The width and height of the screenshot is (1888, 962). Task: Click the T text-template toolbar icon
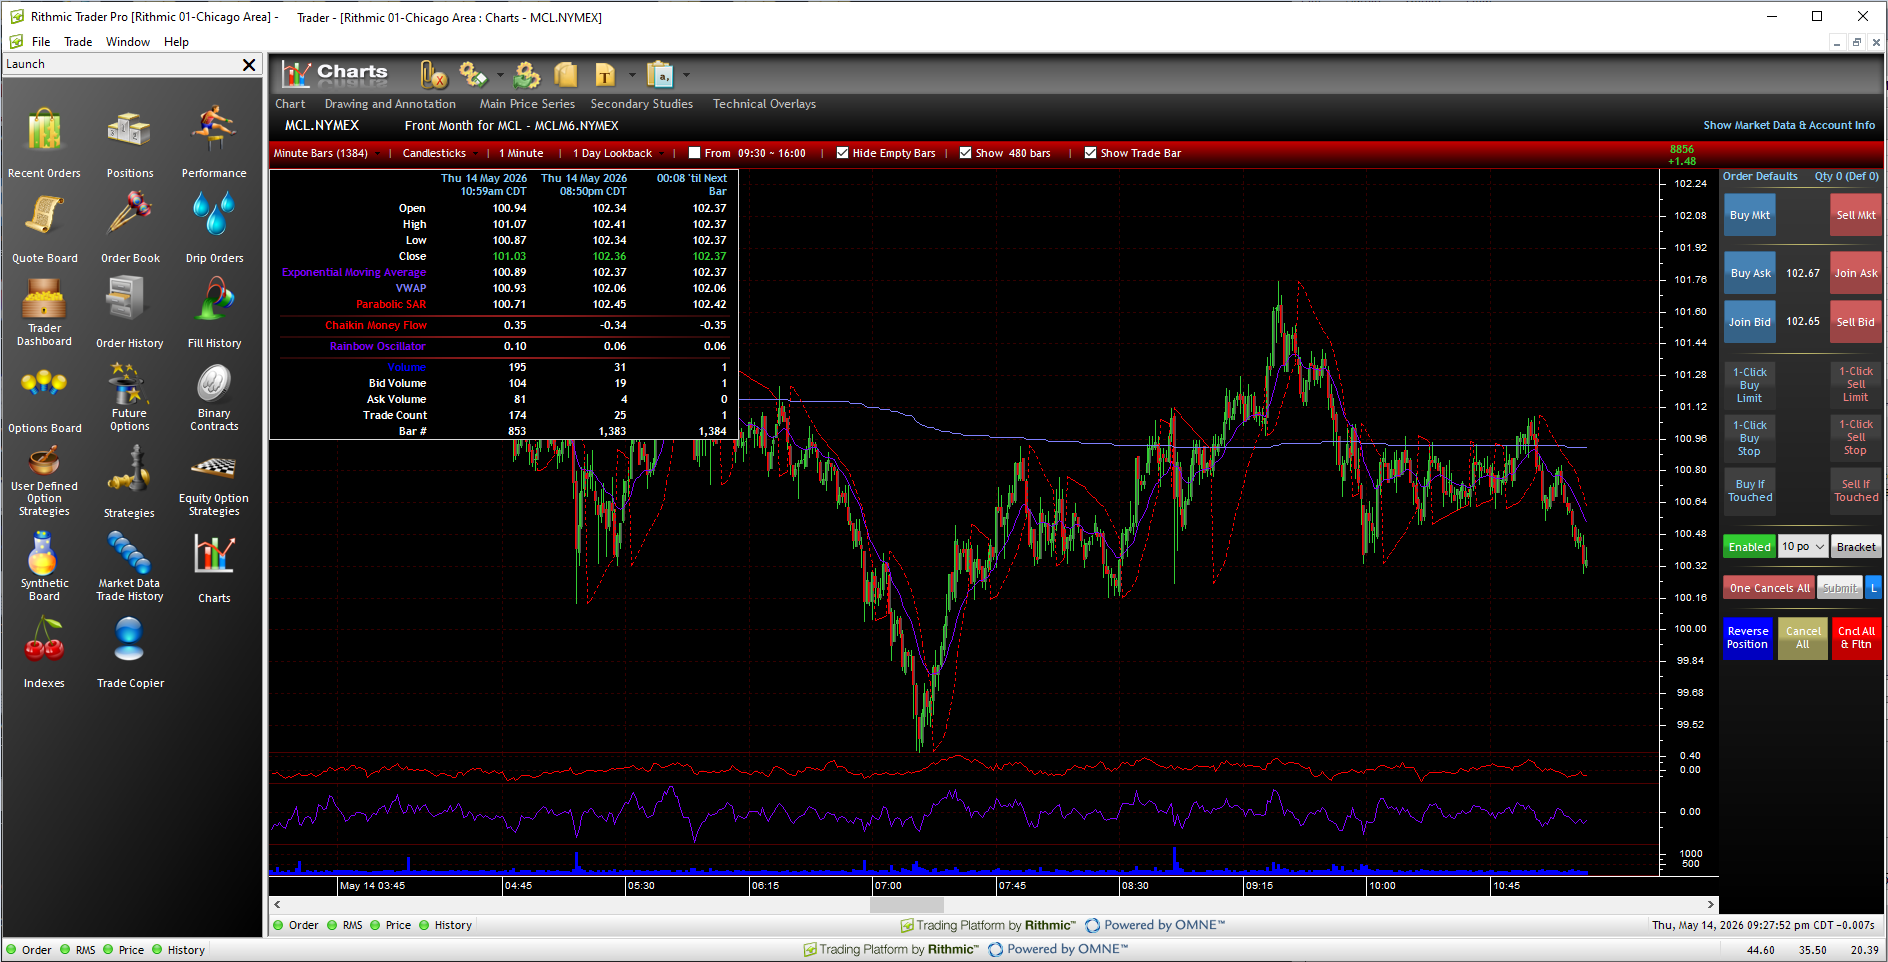tap(605, 75)
